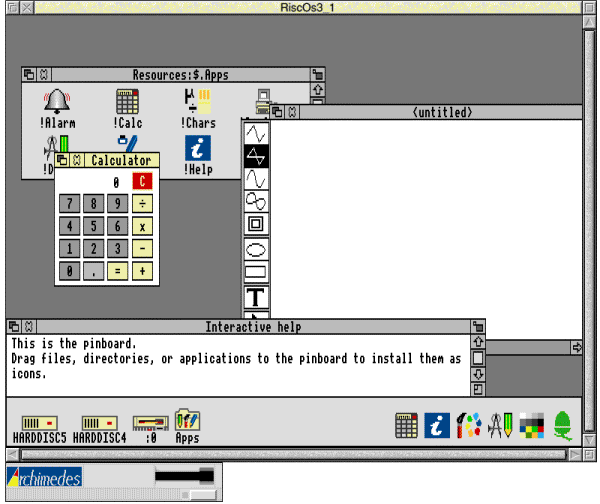Open the floppy drive :0 icon
Screen dimensions: 600x504
point(150,423)
